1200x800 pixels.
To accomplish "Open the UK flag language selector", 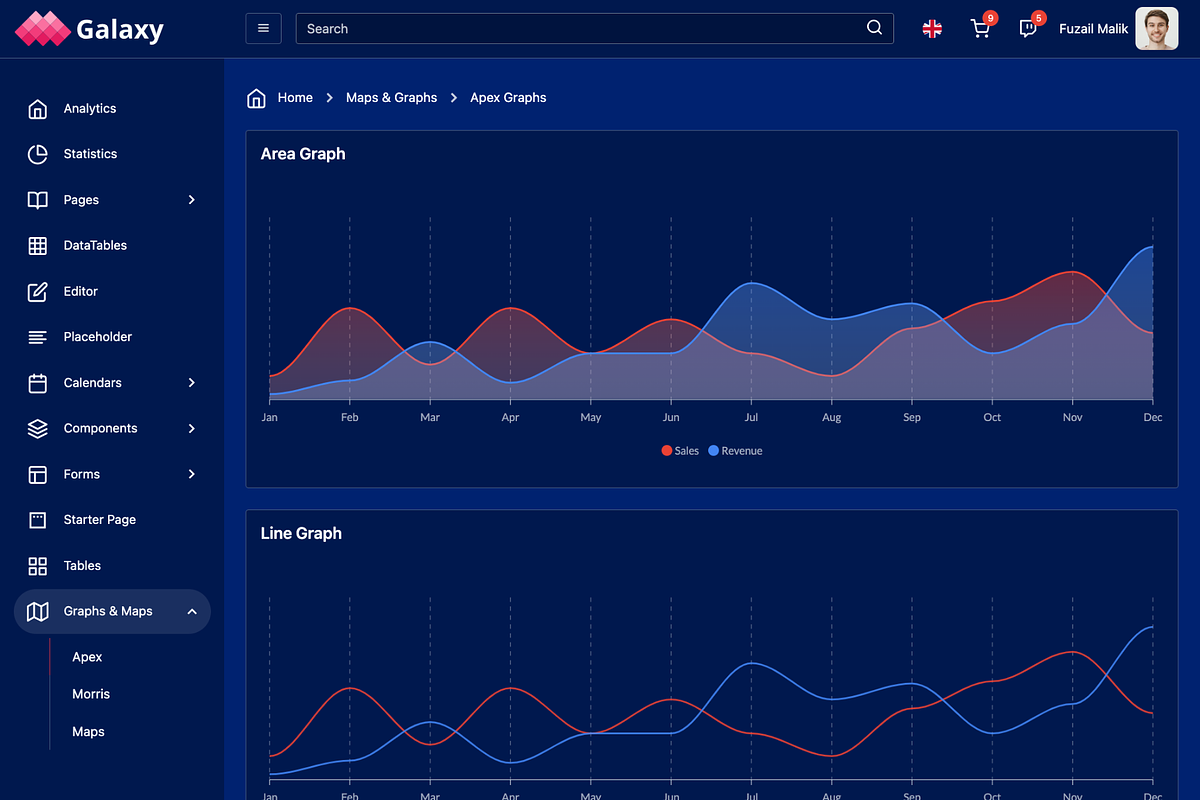I will click(932, 28).
